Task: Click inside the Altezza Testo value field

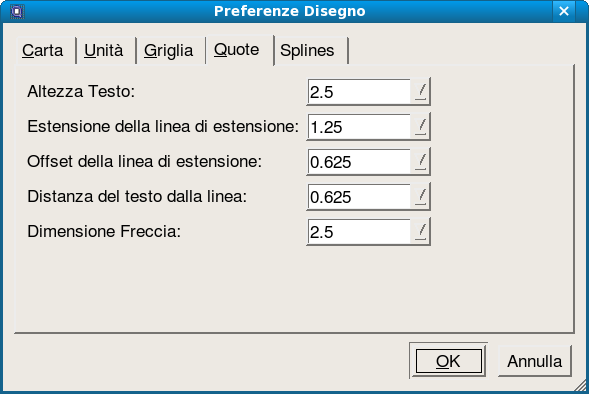Action: 359,91
